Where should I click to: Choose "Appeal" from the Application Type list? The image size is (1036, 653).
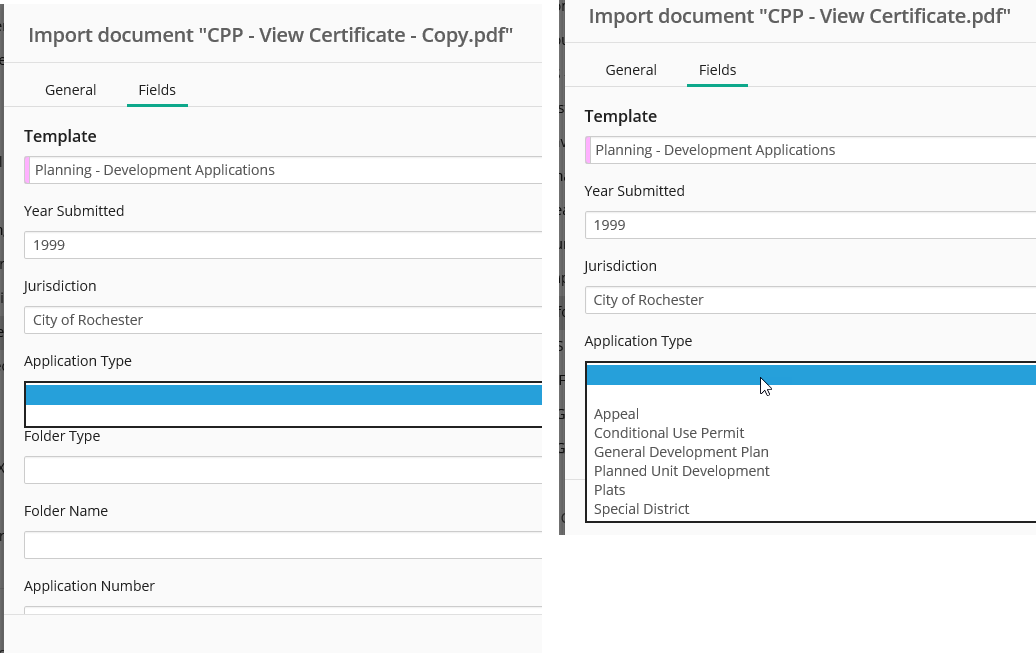click(616, 414)
